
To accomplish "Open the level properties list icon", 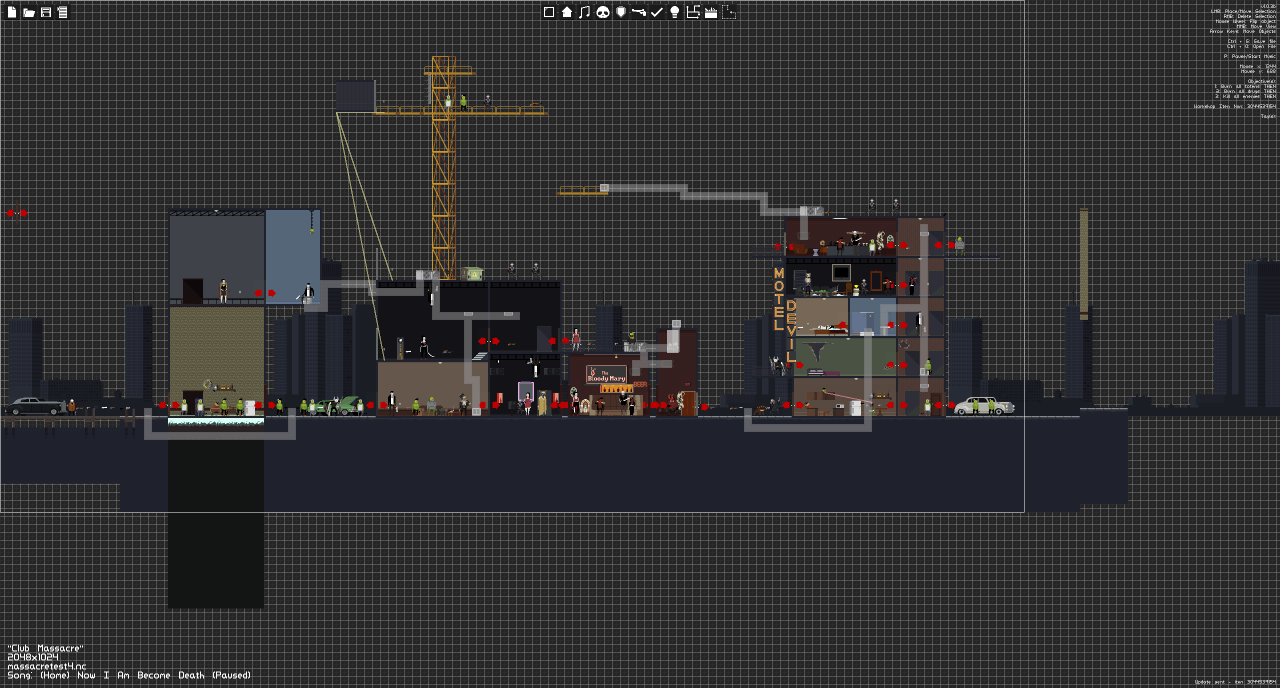I will pyautogui.click(x=62, y=12).
